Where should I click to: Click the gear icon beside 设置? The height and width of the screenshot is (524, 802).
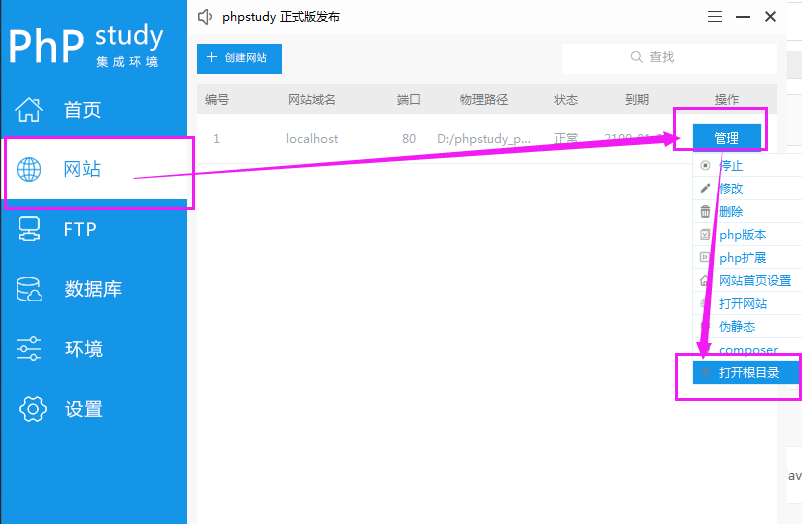coord(33,409)
